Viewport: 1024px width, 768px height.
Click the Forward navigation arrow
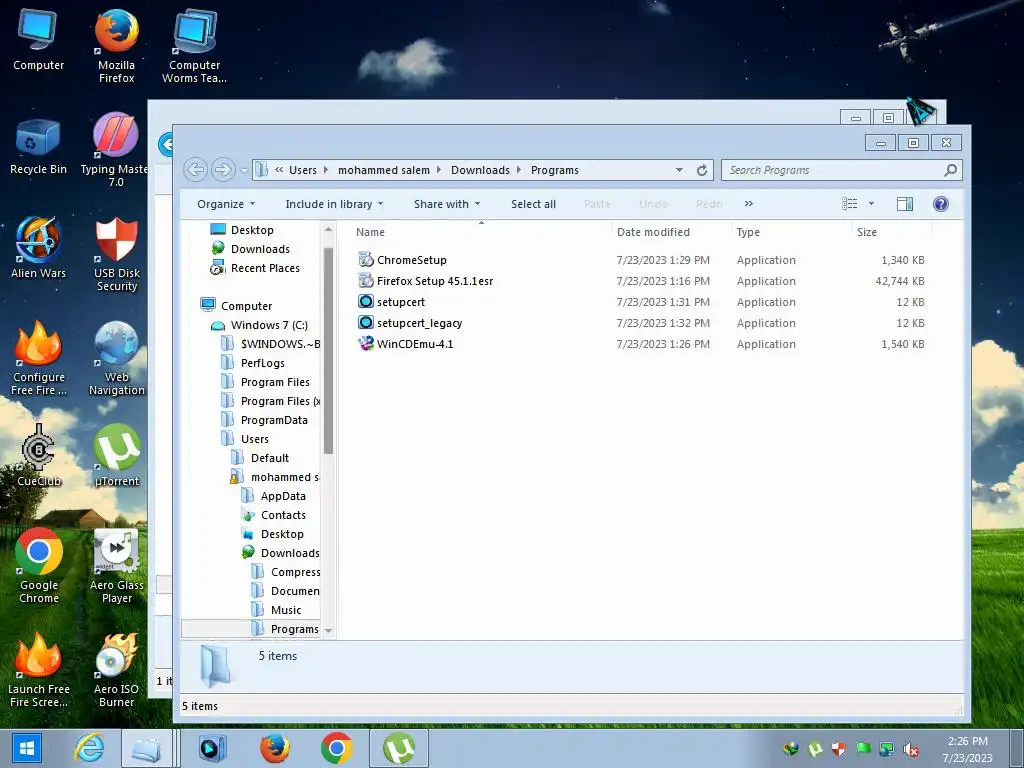223,170
